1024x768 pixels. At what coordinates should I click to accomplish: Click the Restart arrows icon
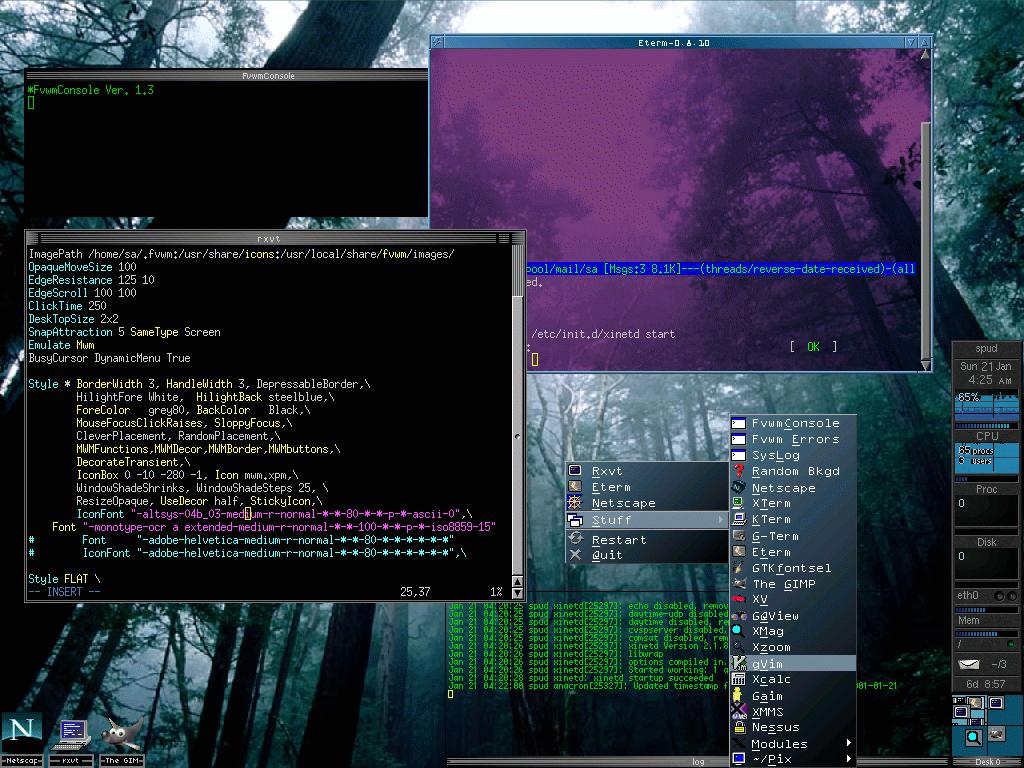(x=575, y=539)
